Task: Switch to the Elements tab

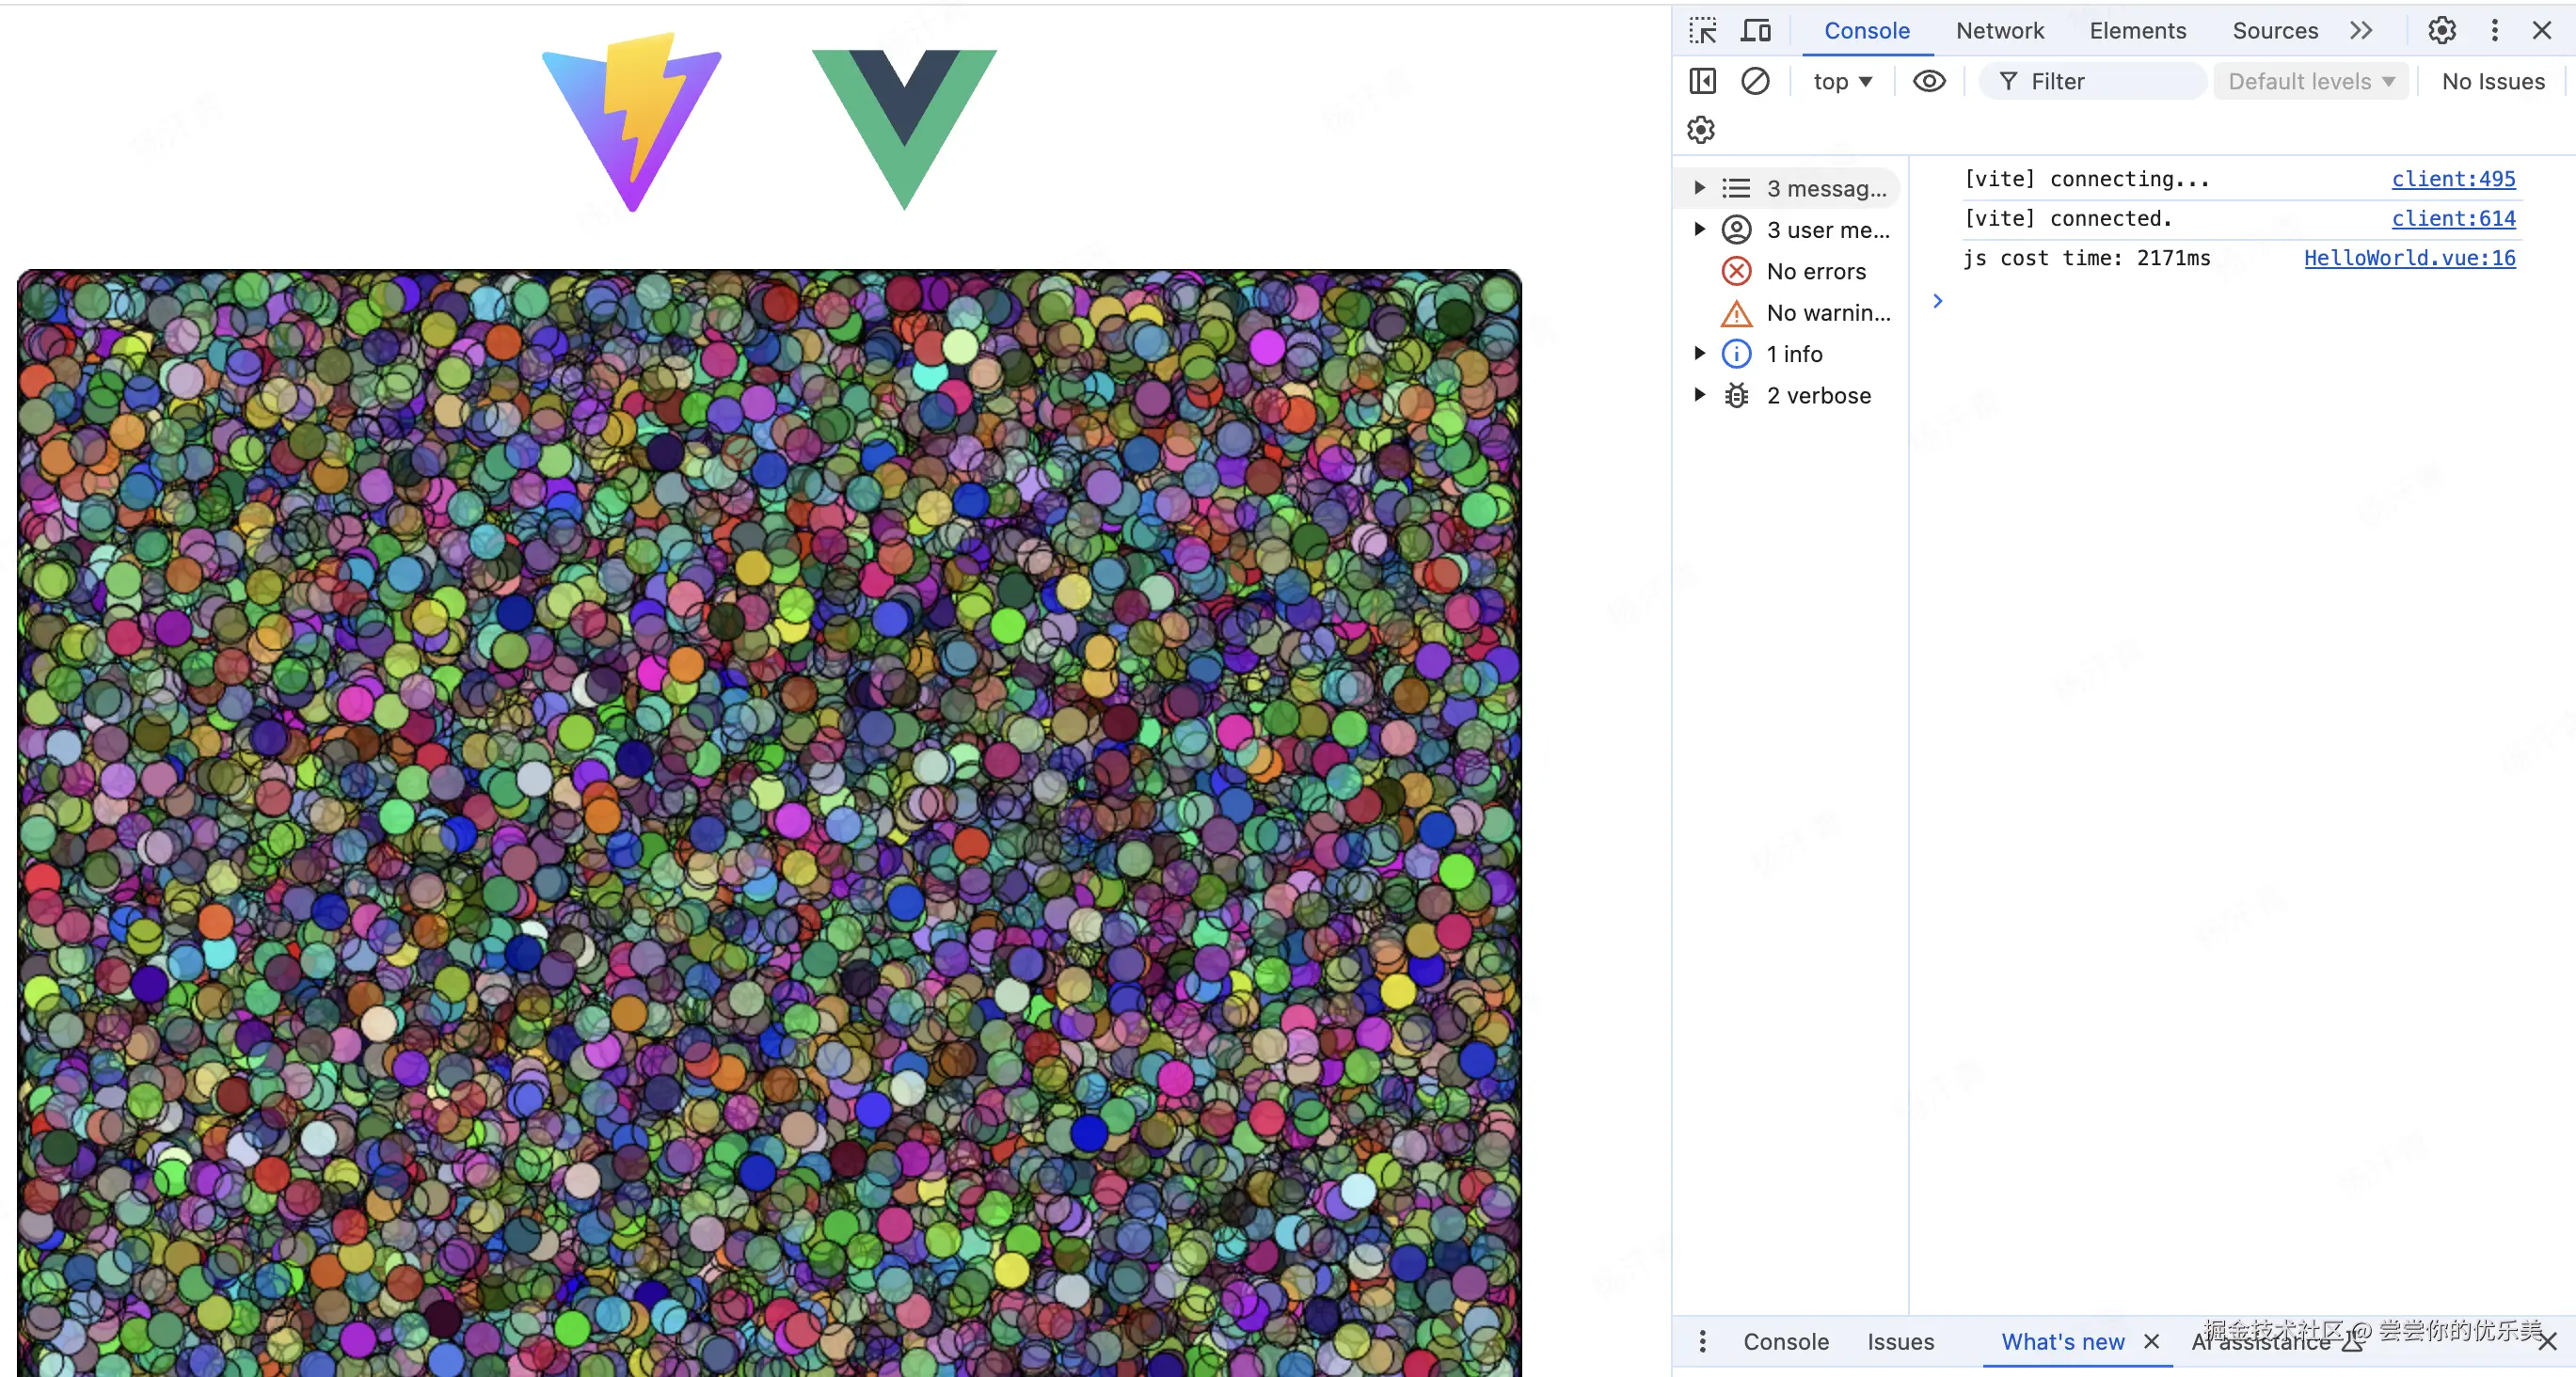Action: [x=2137, y=31]
